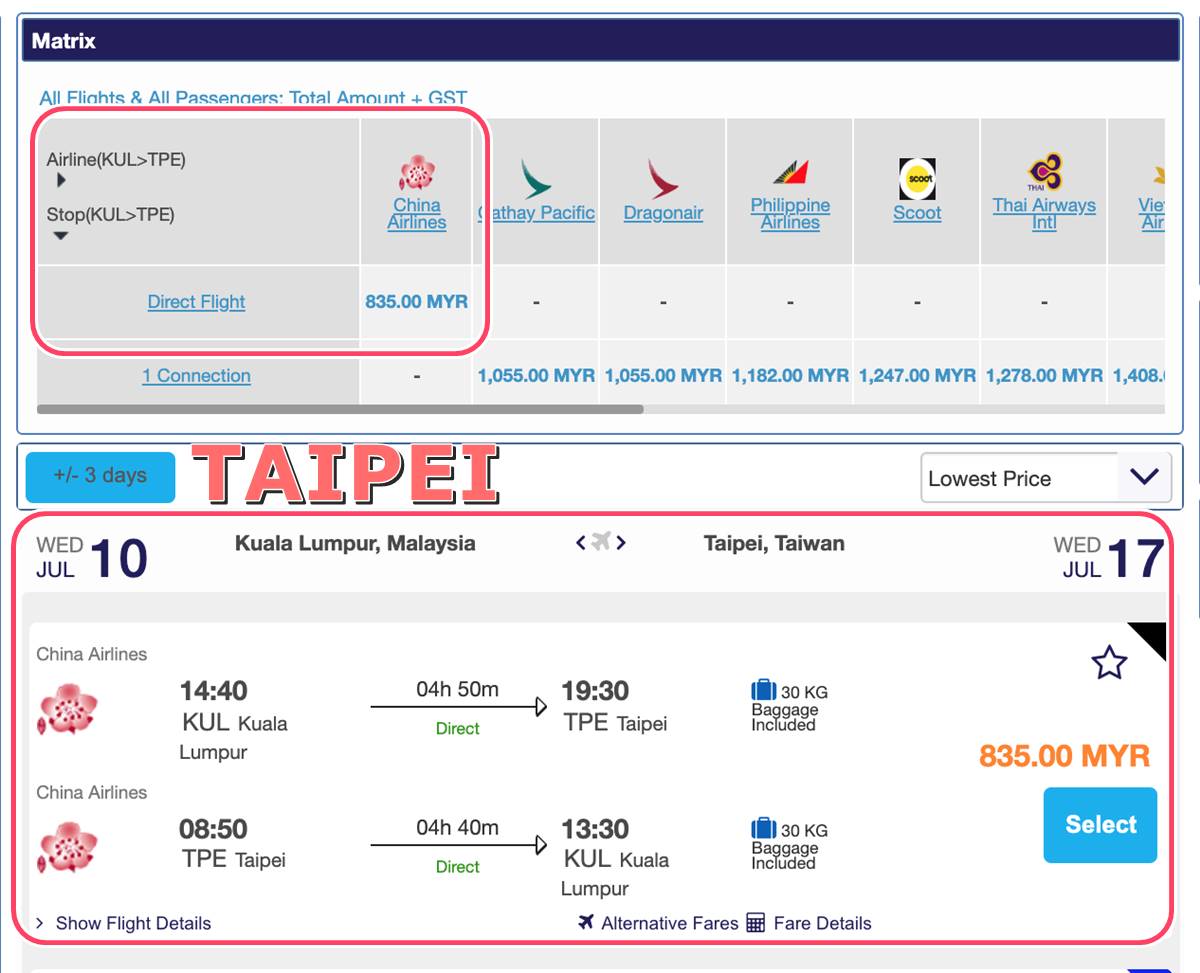Image resolution: width=1200 pixels, height=973 pixels.
Task: Collapse the Stop(KUL>TPE) triangle
Action: 61,236
